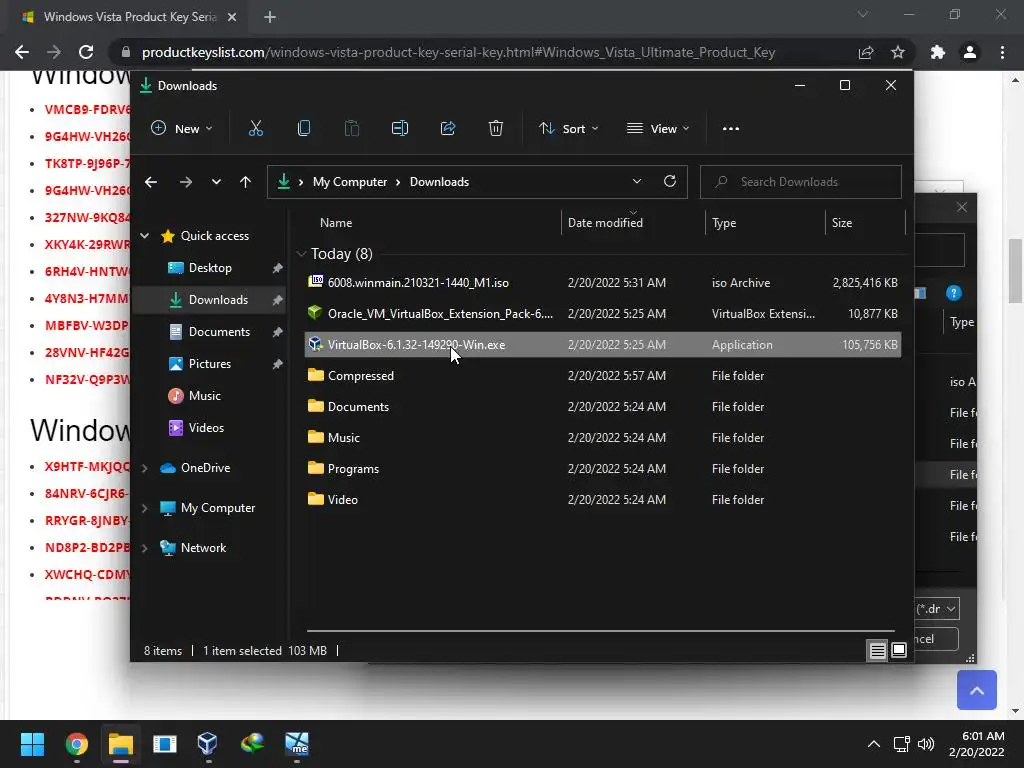Open the taskbar clock and date
The height and width of the screenshot is (768, 1024).
click(976, 744)
